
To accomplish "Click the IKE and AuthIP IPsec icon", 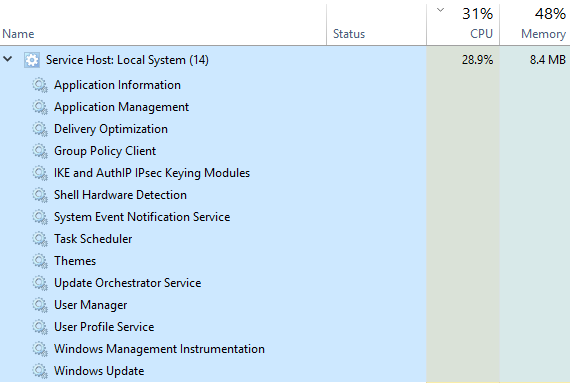I will [40, 173].
